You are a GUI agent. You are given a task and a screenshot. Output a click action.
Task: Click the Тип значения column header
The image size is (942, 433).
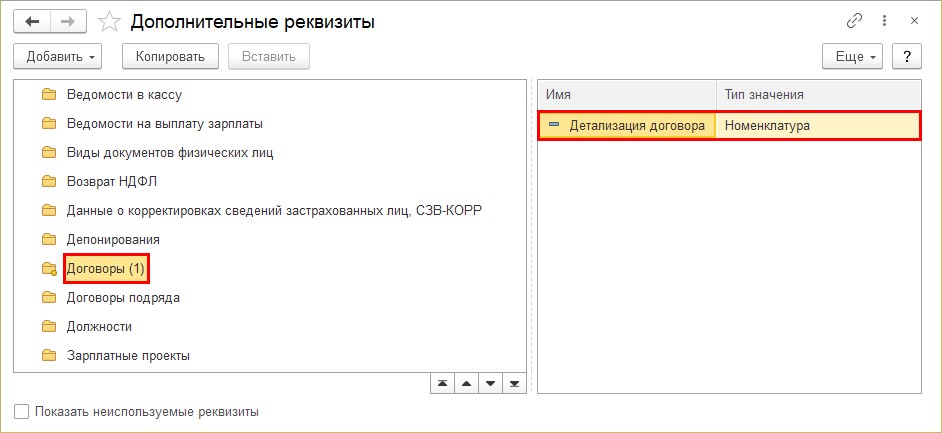[x=818, y=94]
